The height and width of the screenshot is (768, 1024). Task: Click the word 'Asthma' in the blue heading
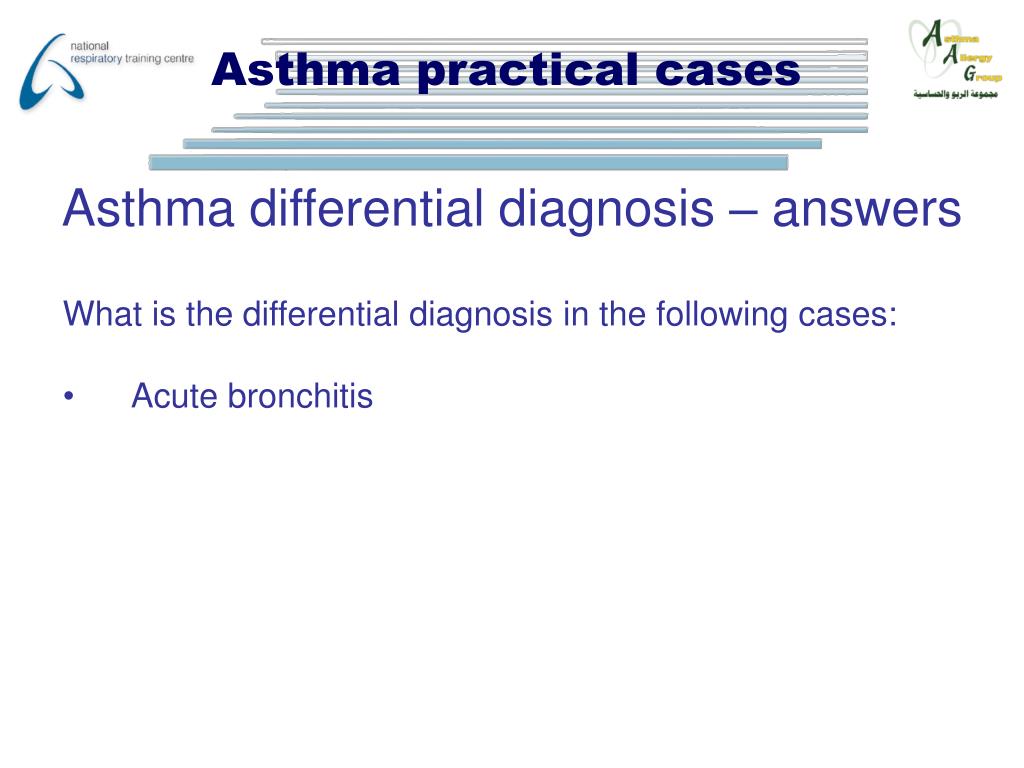point(148,208)
